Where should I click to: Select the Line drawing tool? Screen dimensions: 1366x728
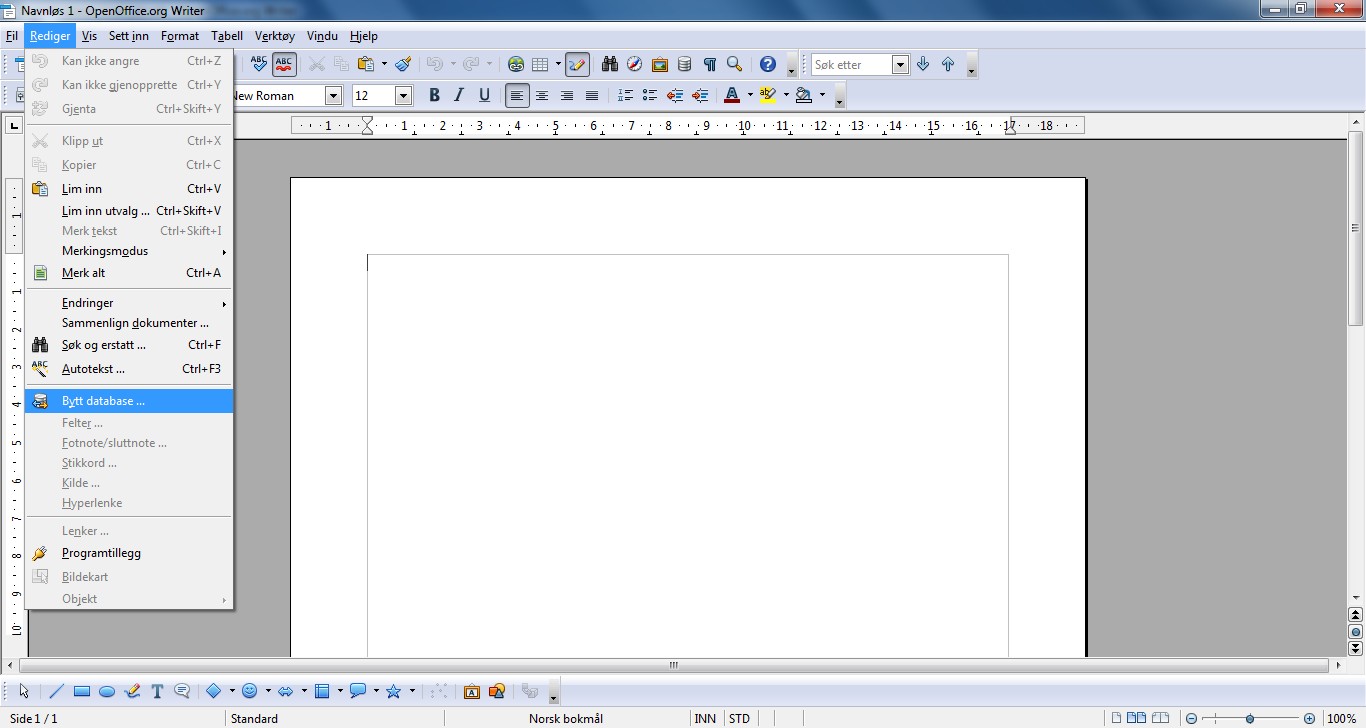57,691
